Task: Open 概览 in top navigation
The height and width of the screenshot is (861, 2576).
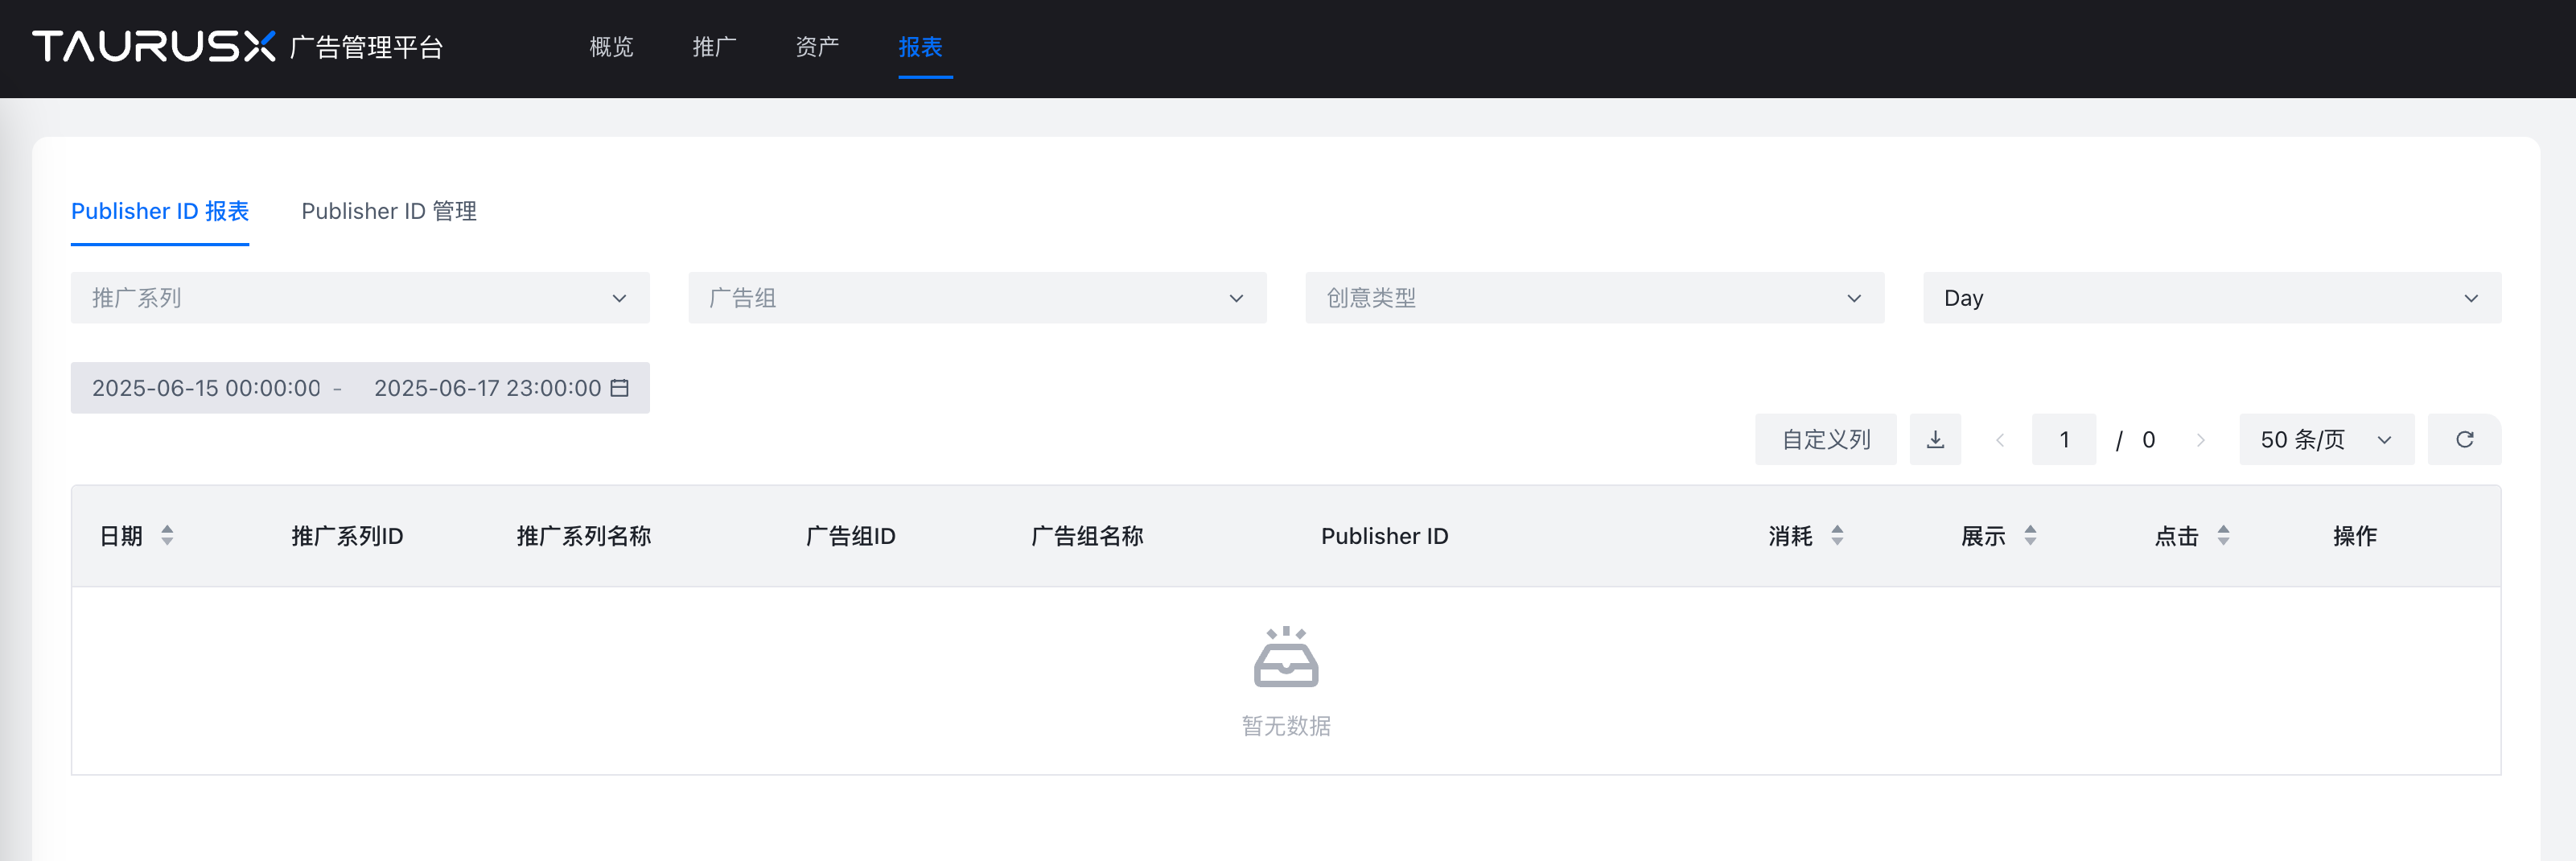Action: click(611, 47)
